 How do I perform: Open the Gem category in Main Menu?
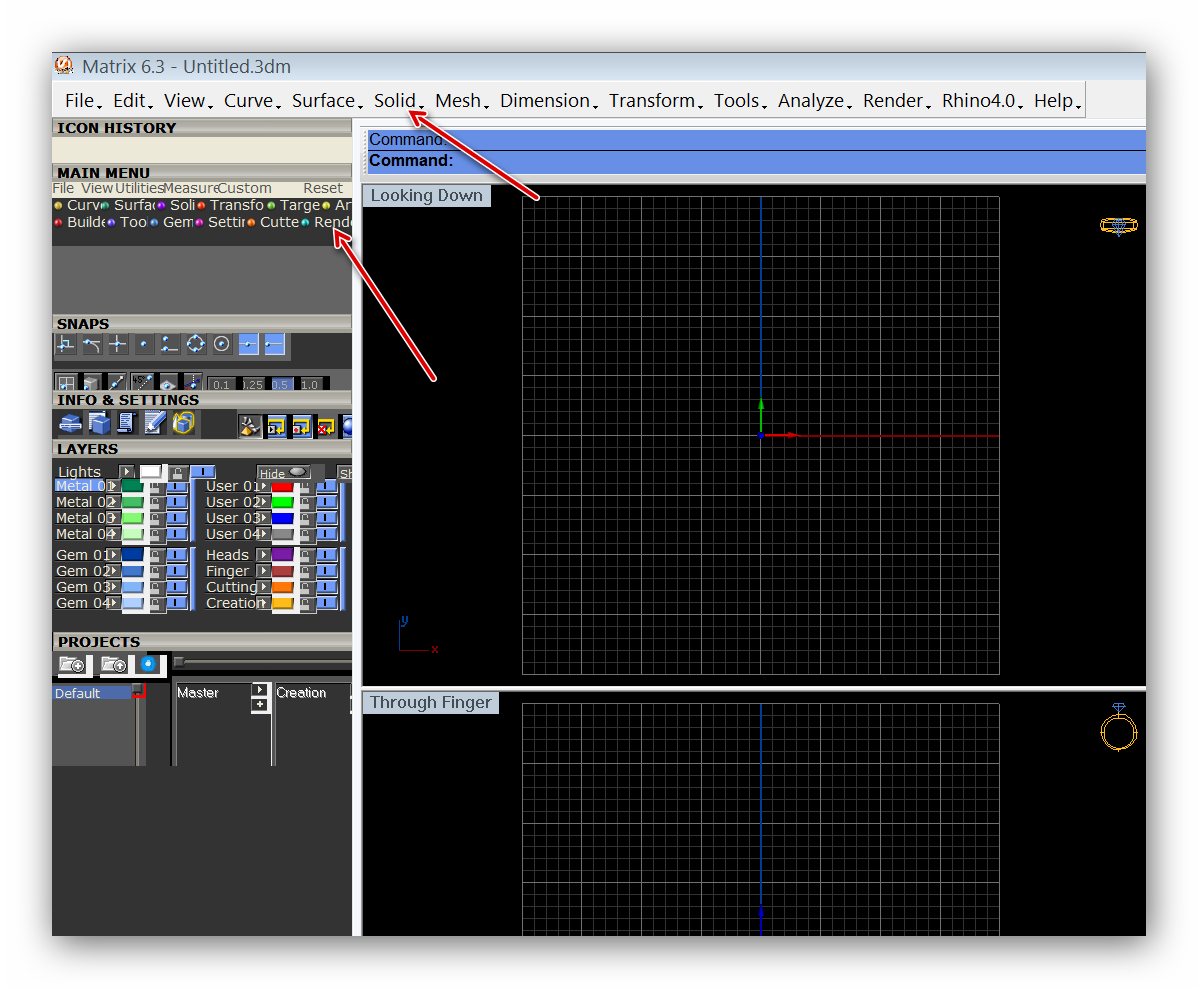pos(173,222)
